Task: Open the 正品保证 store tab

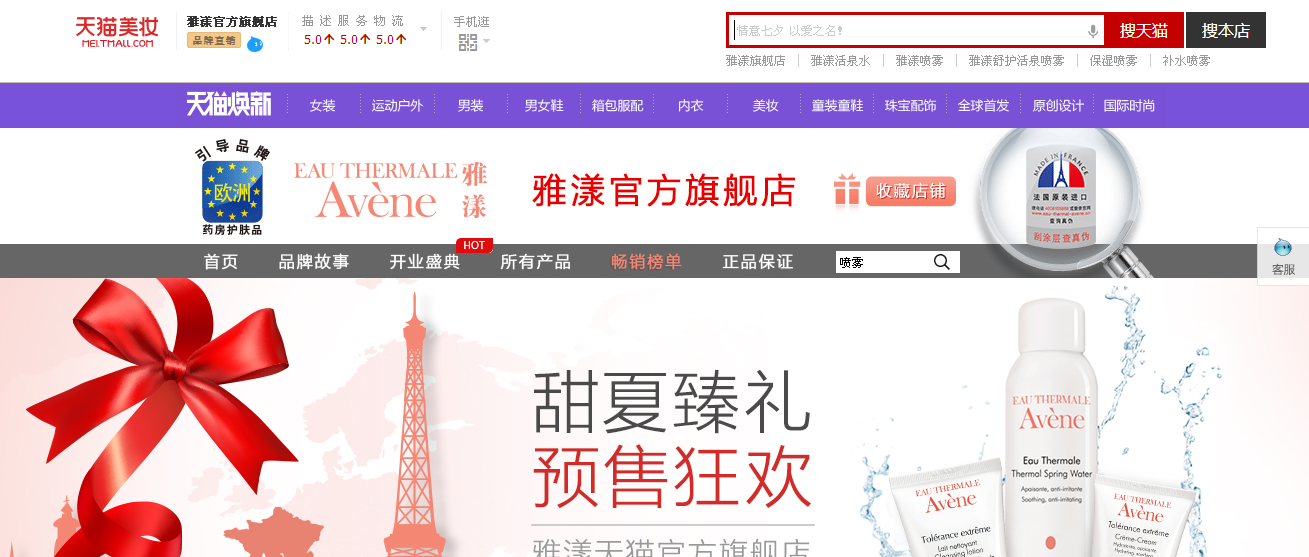Action: click(758, 262)
